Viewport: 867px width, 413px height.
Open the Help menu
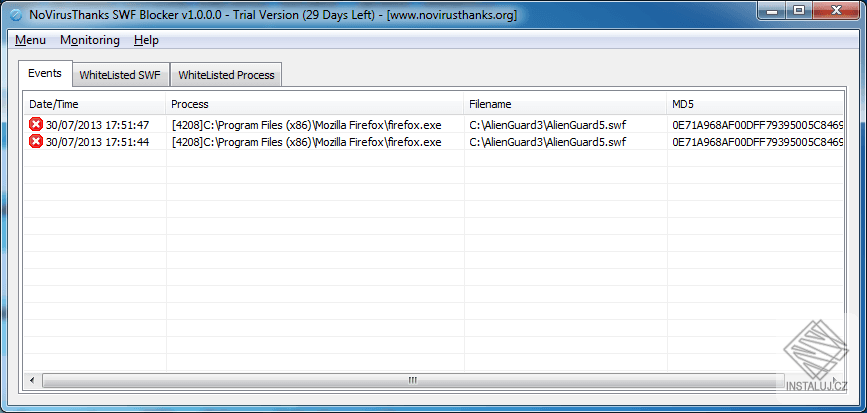tap(146, 40)
